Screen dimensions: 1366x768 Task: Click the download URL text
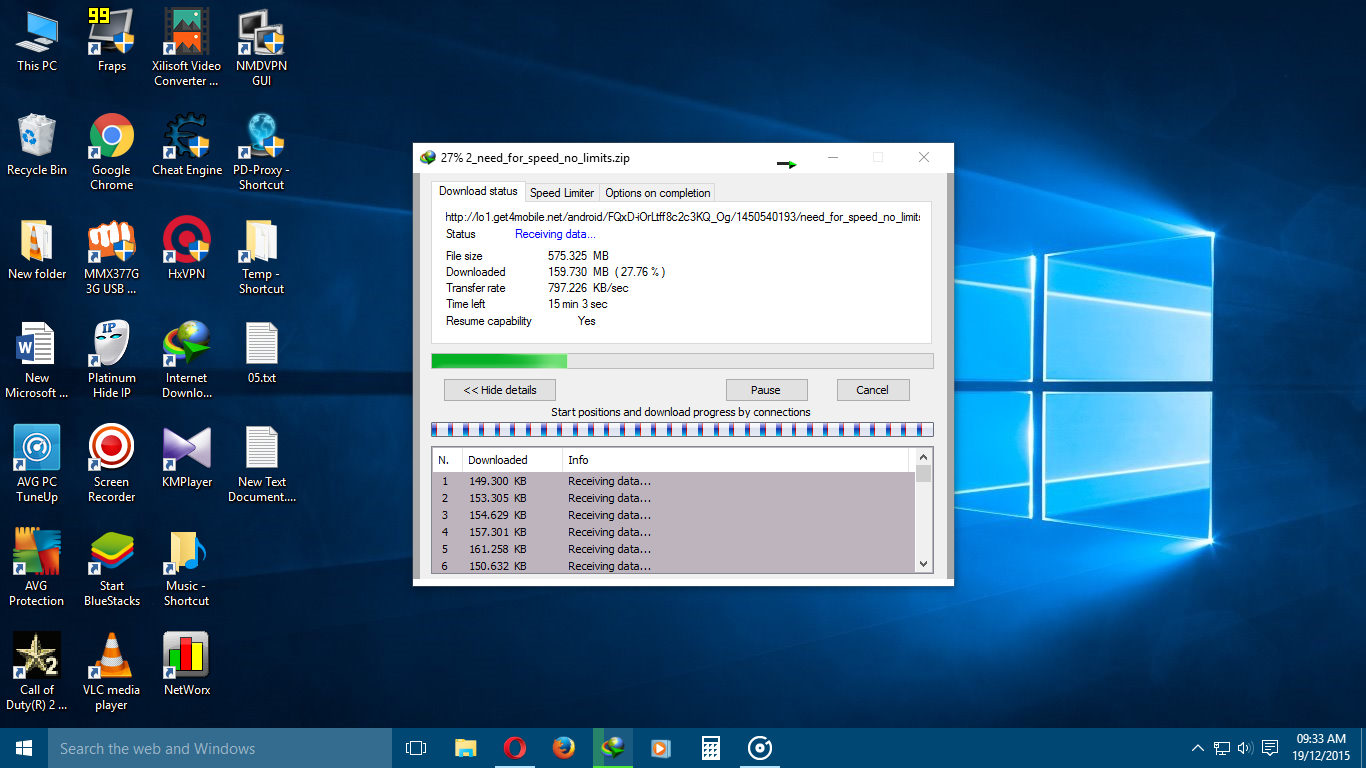[x=683, y=216]
